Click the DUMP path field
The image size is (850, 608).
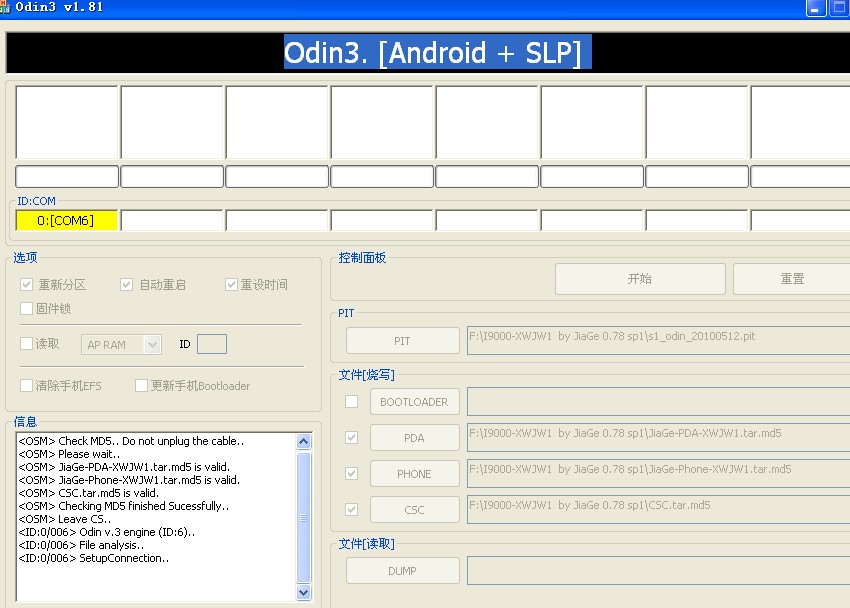coord(658,571)
